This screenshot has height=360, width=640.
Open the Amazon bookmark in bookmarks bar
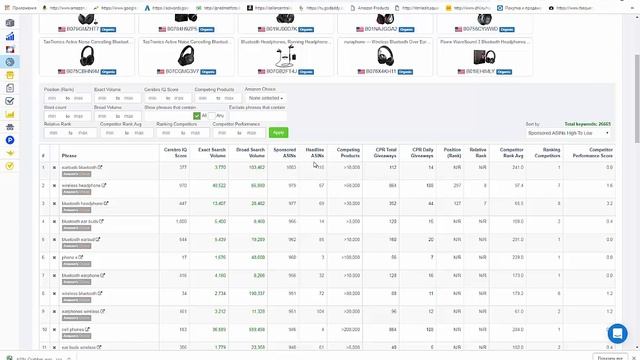click(x=64, y=8)
